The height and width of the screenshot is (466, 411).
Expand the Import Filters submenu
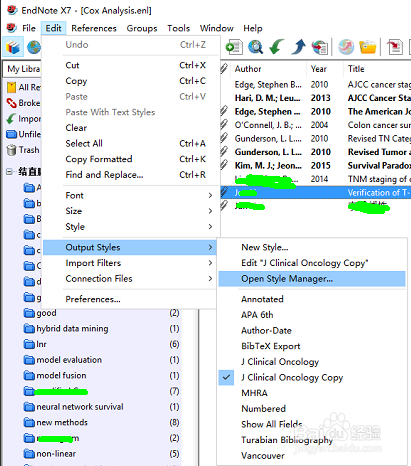131,263
